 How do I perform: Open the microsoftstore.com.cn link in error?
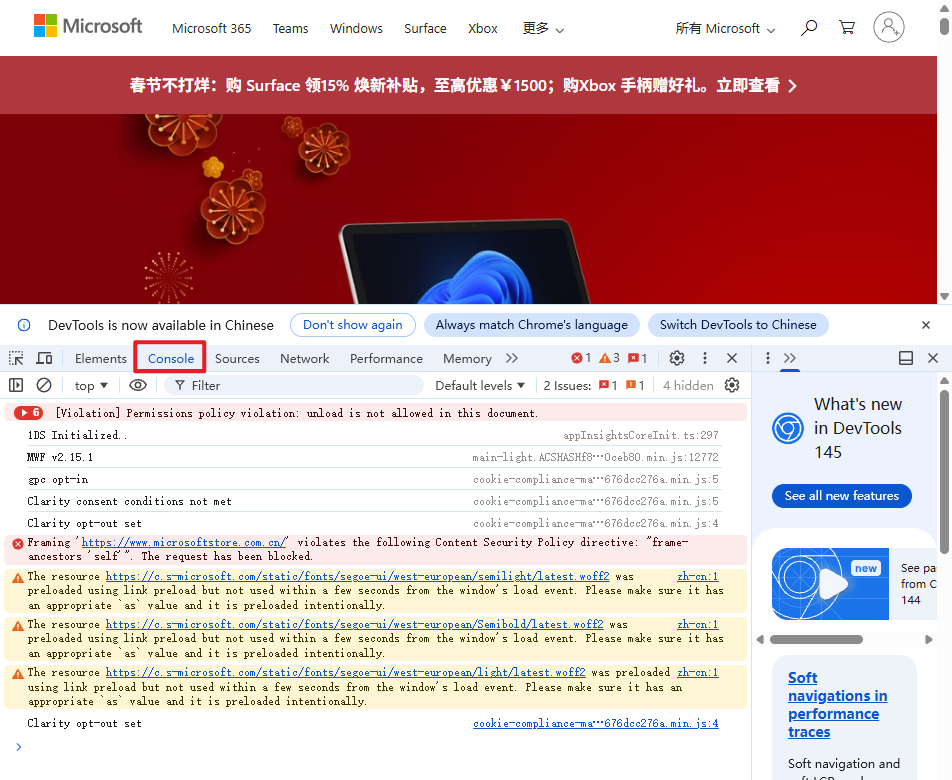184,542
